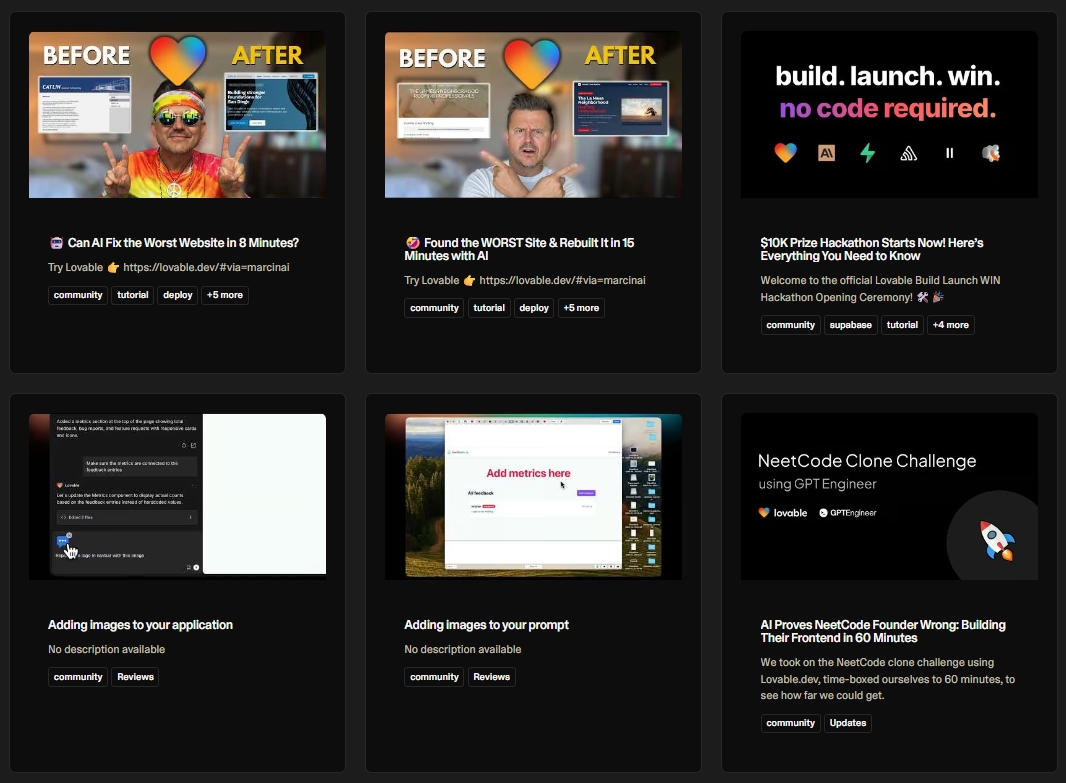1066x783 pixels.
Task: Click 'No description available' under images to application
Action: point(107,649)
